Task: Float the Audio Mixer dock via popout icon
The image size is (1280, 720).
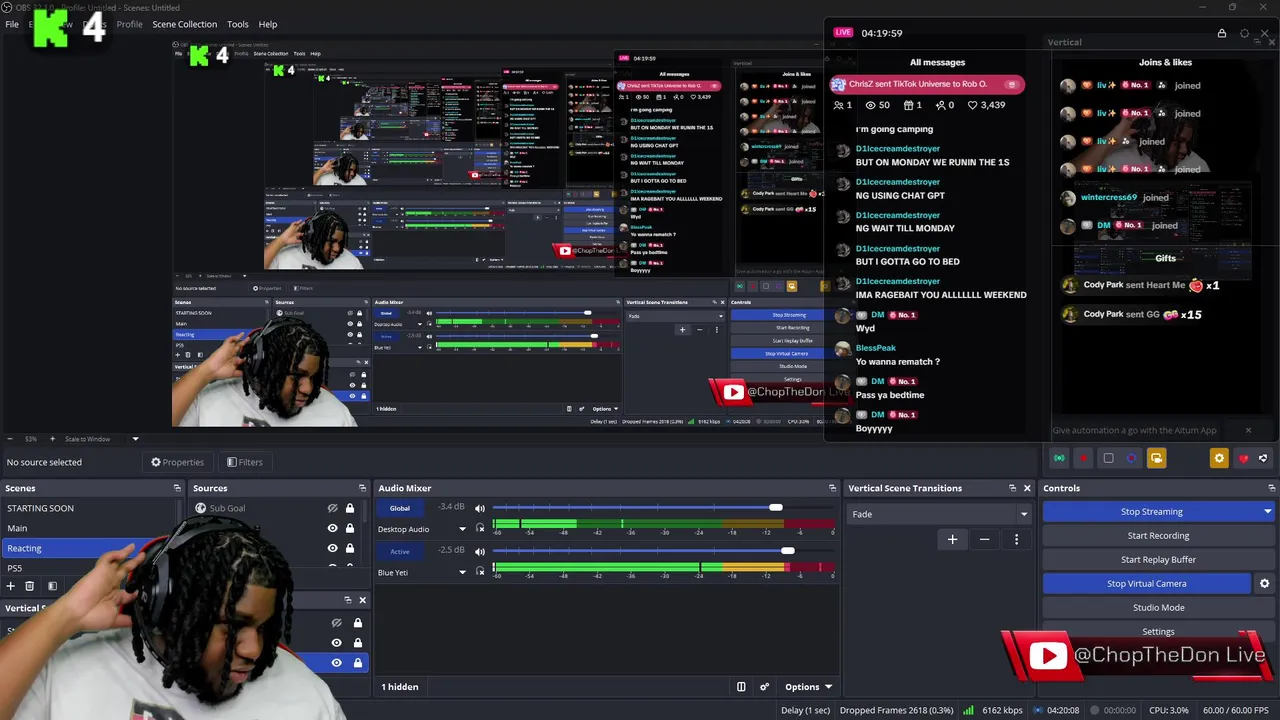Action: click(x=832, y=488)
